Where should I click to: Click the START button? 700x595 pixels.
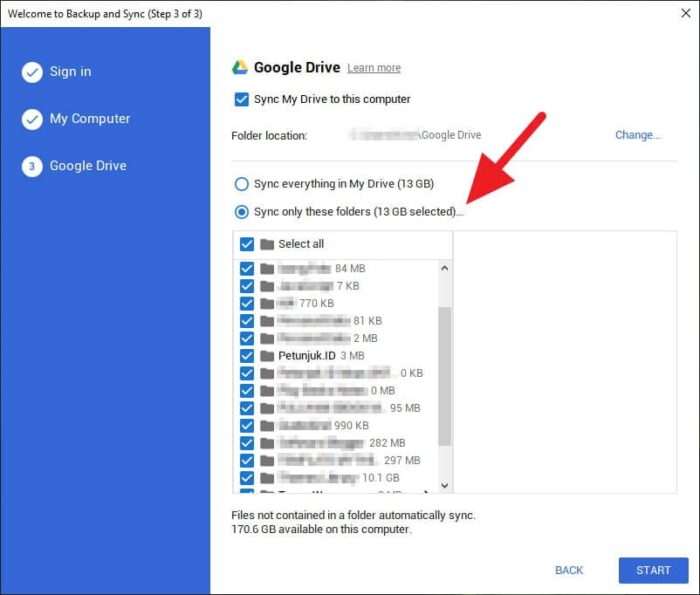[653, 570]
